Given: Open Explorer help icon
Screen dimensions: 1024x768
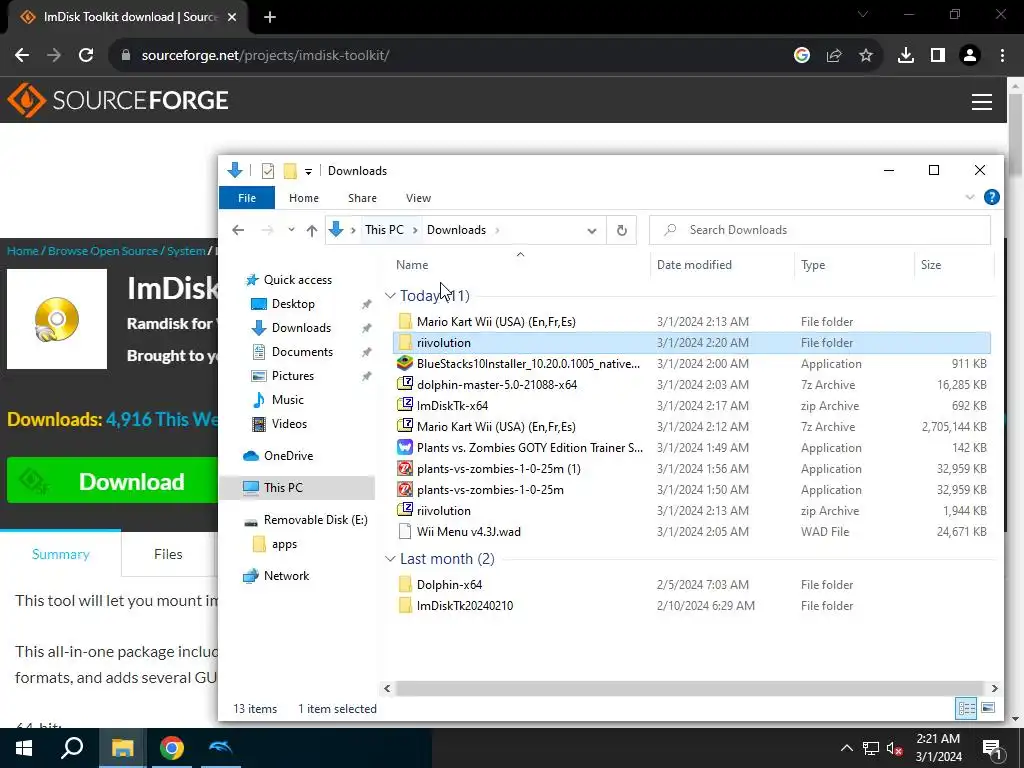Looking at the screenshot, I should pyautogui.click(x=991, y=197).
